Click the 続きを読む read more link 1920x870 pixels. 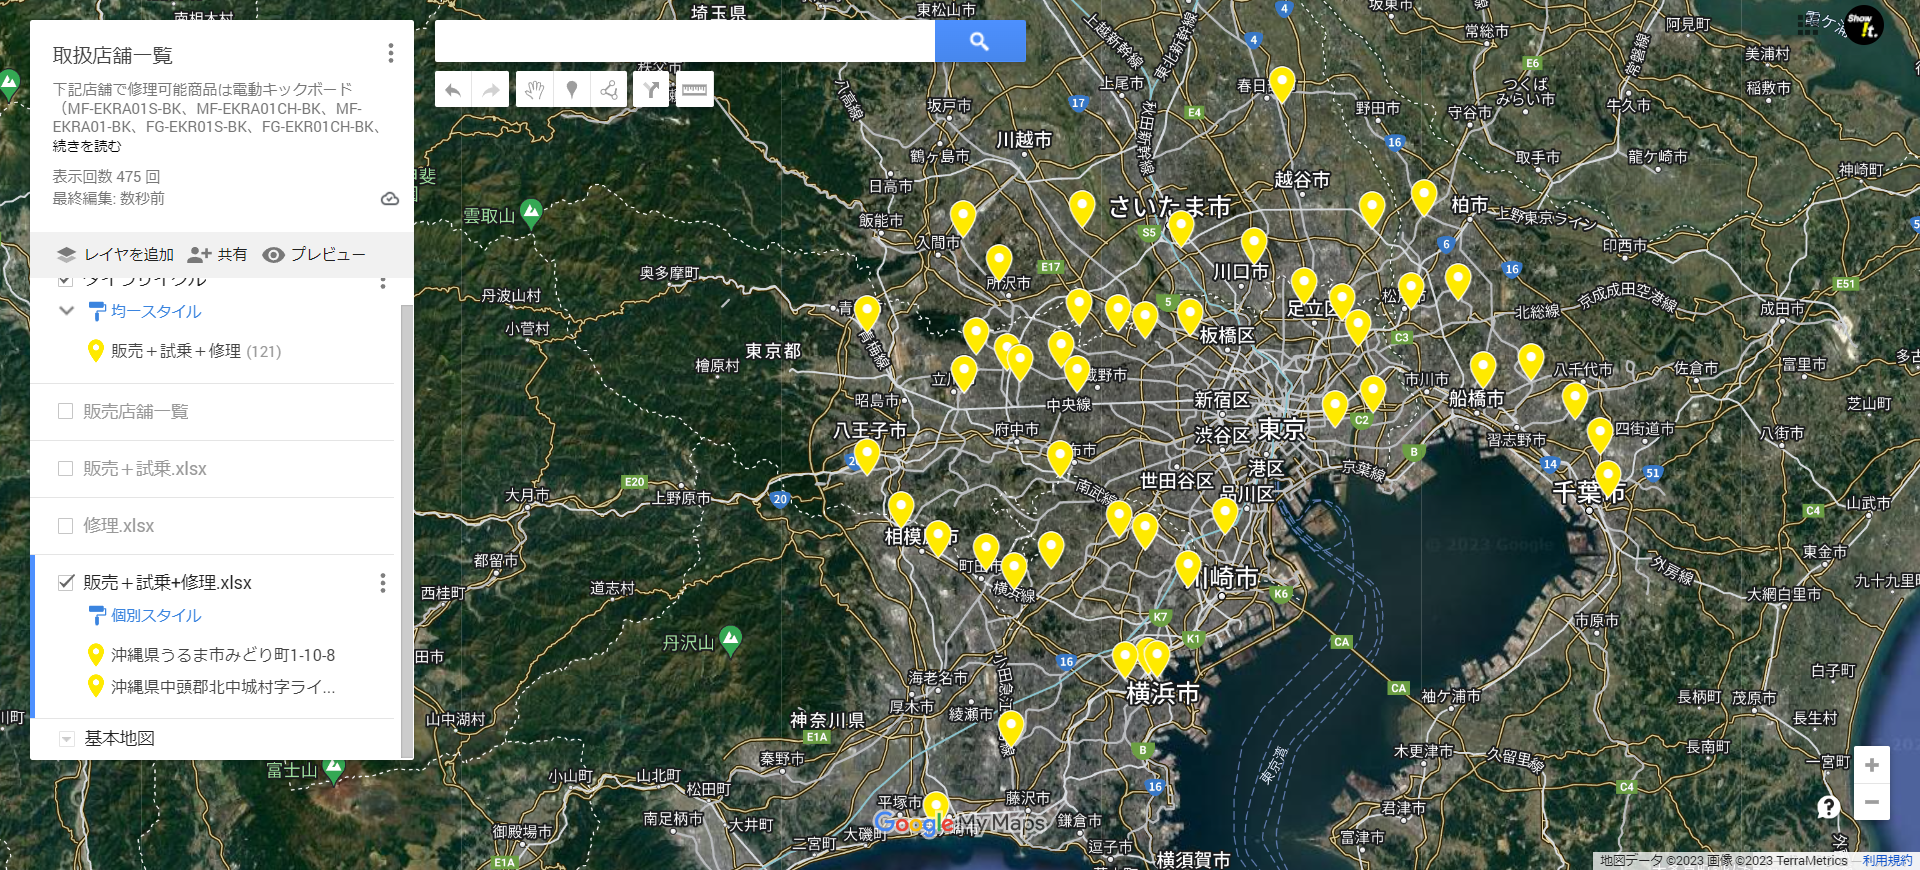point(87,146)
